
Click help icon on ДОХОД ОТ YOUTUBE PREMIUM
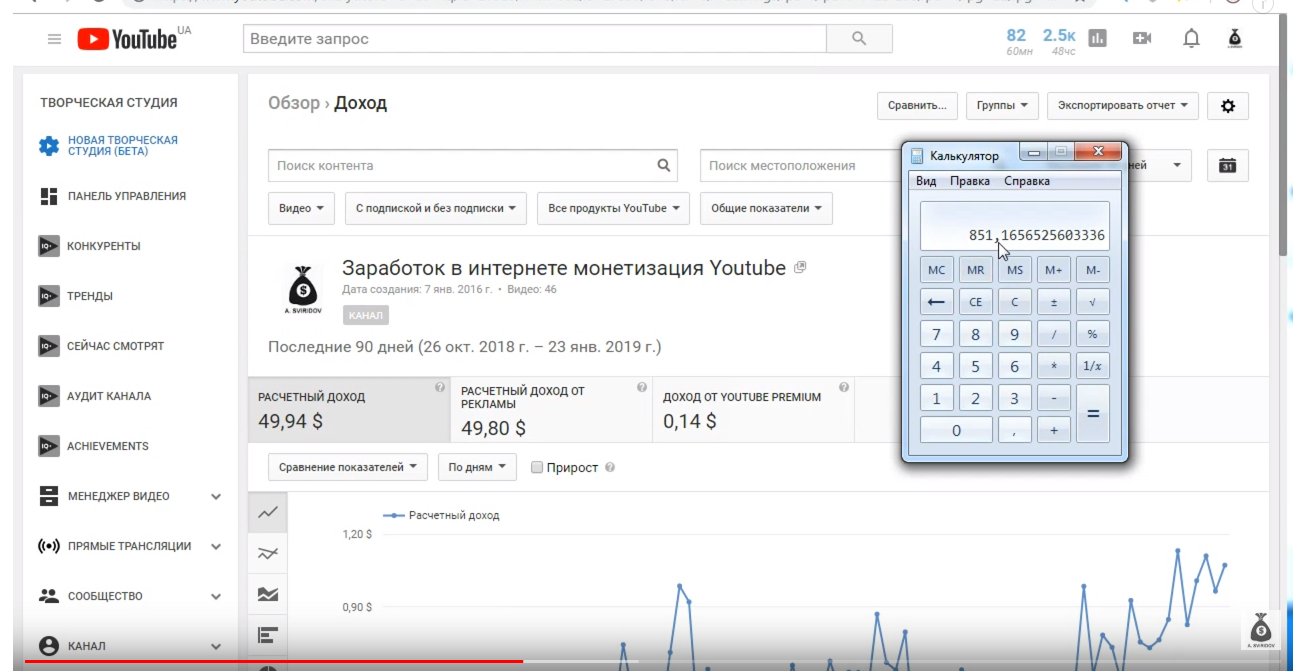(844, 387)
